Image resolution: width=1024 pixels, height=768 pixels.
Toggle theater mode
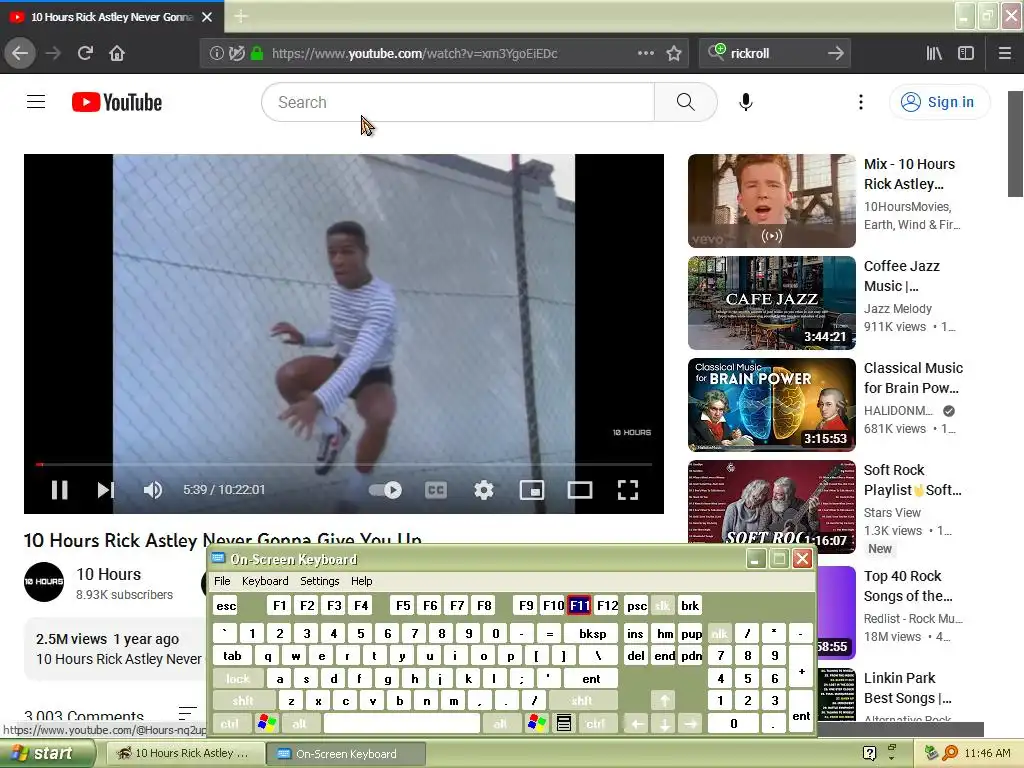(580, 490)
